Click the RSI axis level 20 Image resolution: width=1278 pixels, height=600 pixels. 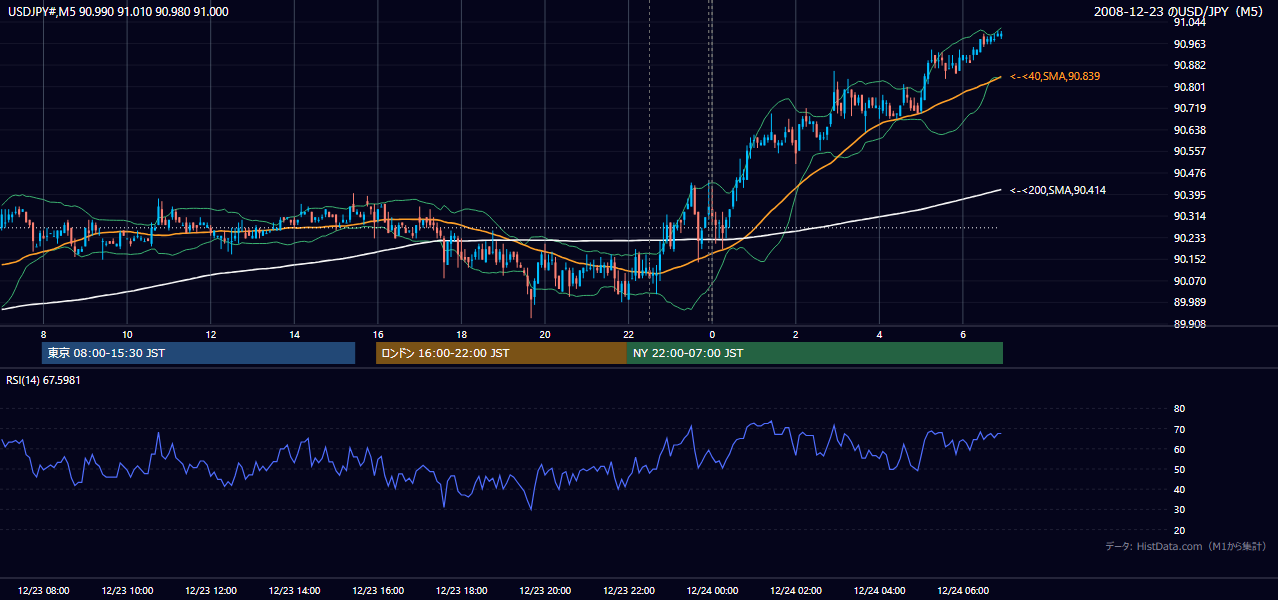click(1179, 530)
